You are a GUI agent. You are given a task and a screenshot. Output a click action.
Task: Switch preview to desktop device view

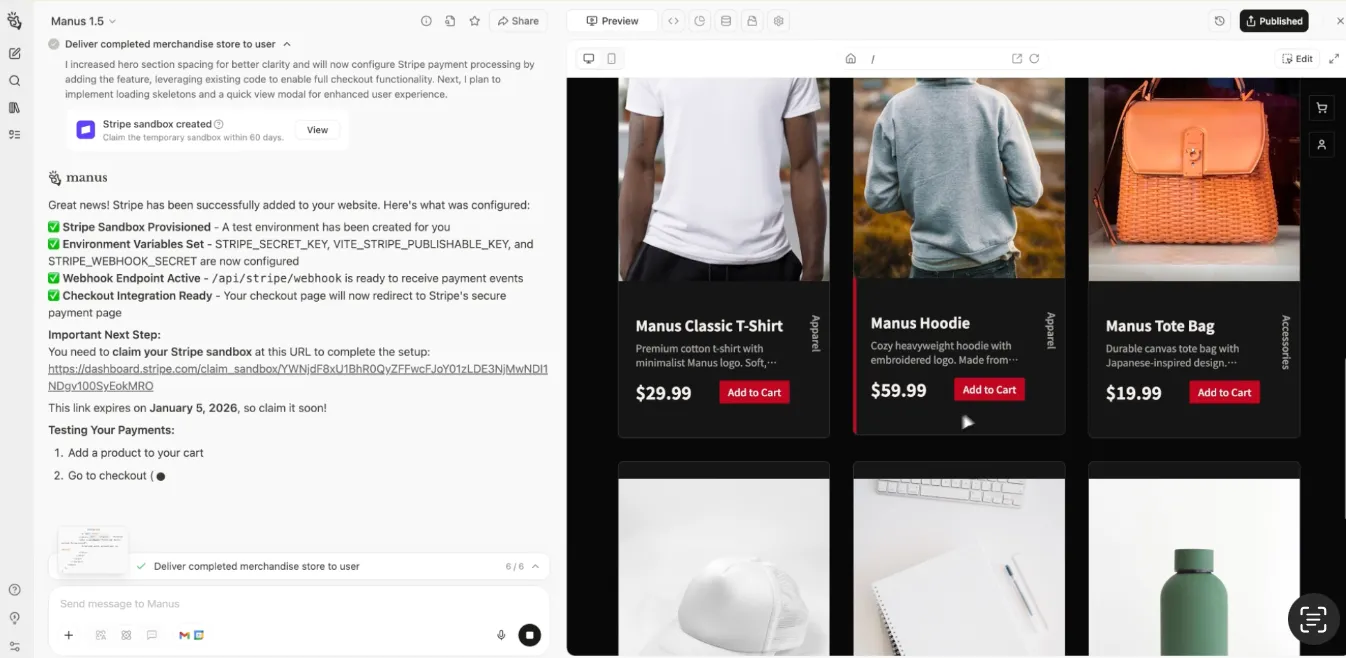click(588, 59)
